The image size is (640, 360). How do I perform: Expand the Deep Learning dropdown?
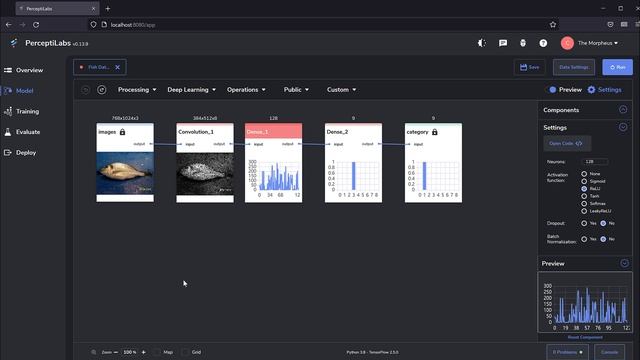(x=191, y=90)
